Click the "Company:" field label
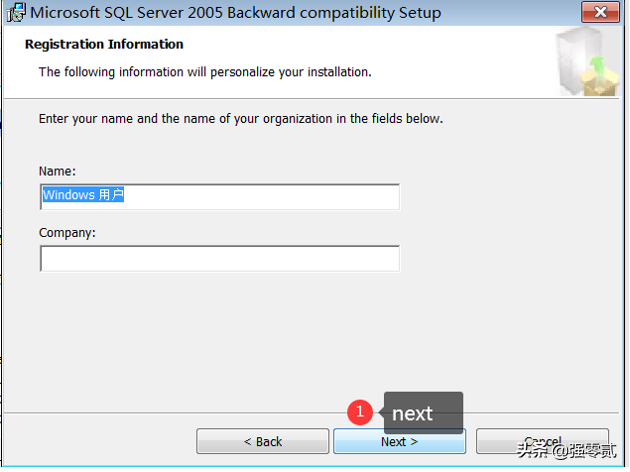This screenshot has height=472, width=630. pyautogui.click(x=66, y=233)
